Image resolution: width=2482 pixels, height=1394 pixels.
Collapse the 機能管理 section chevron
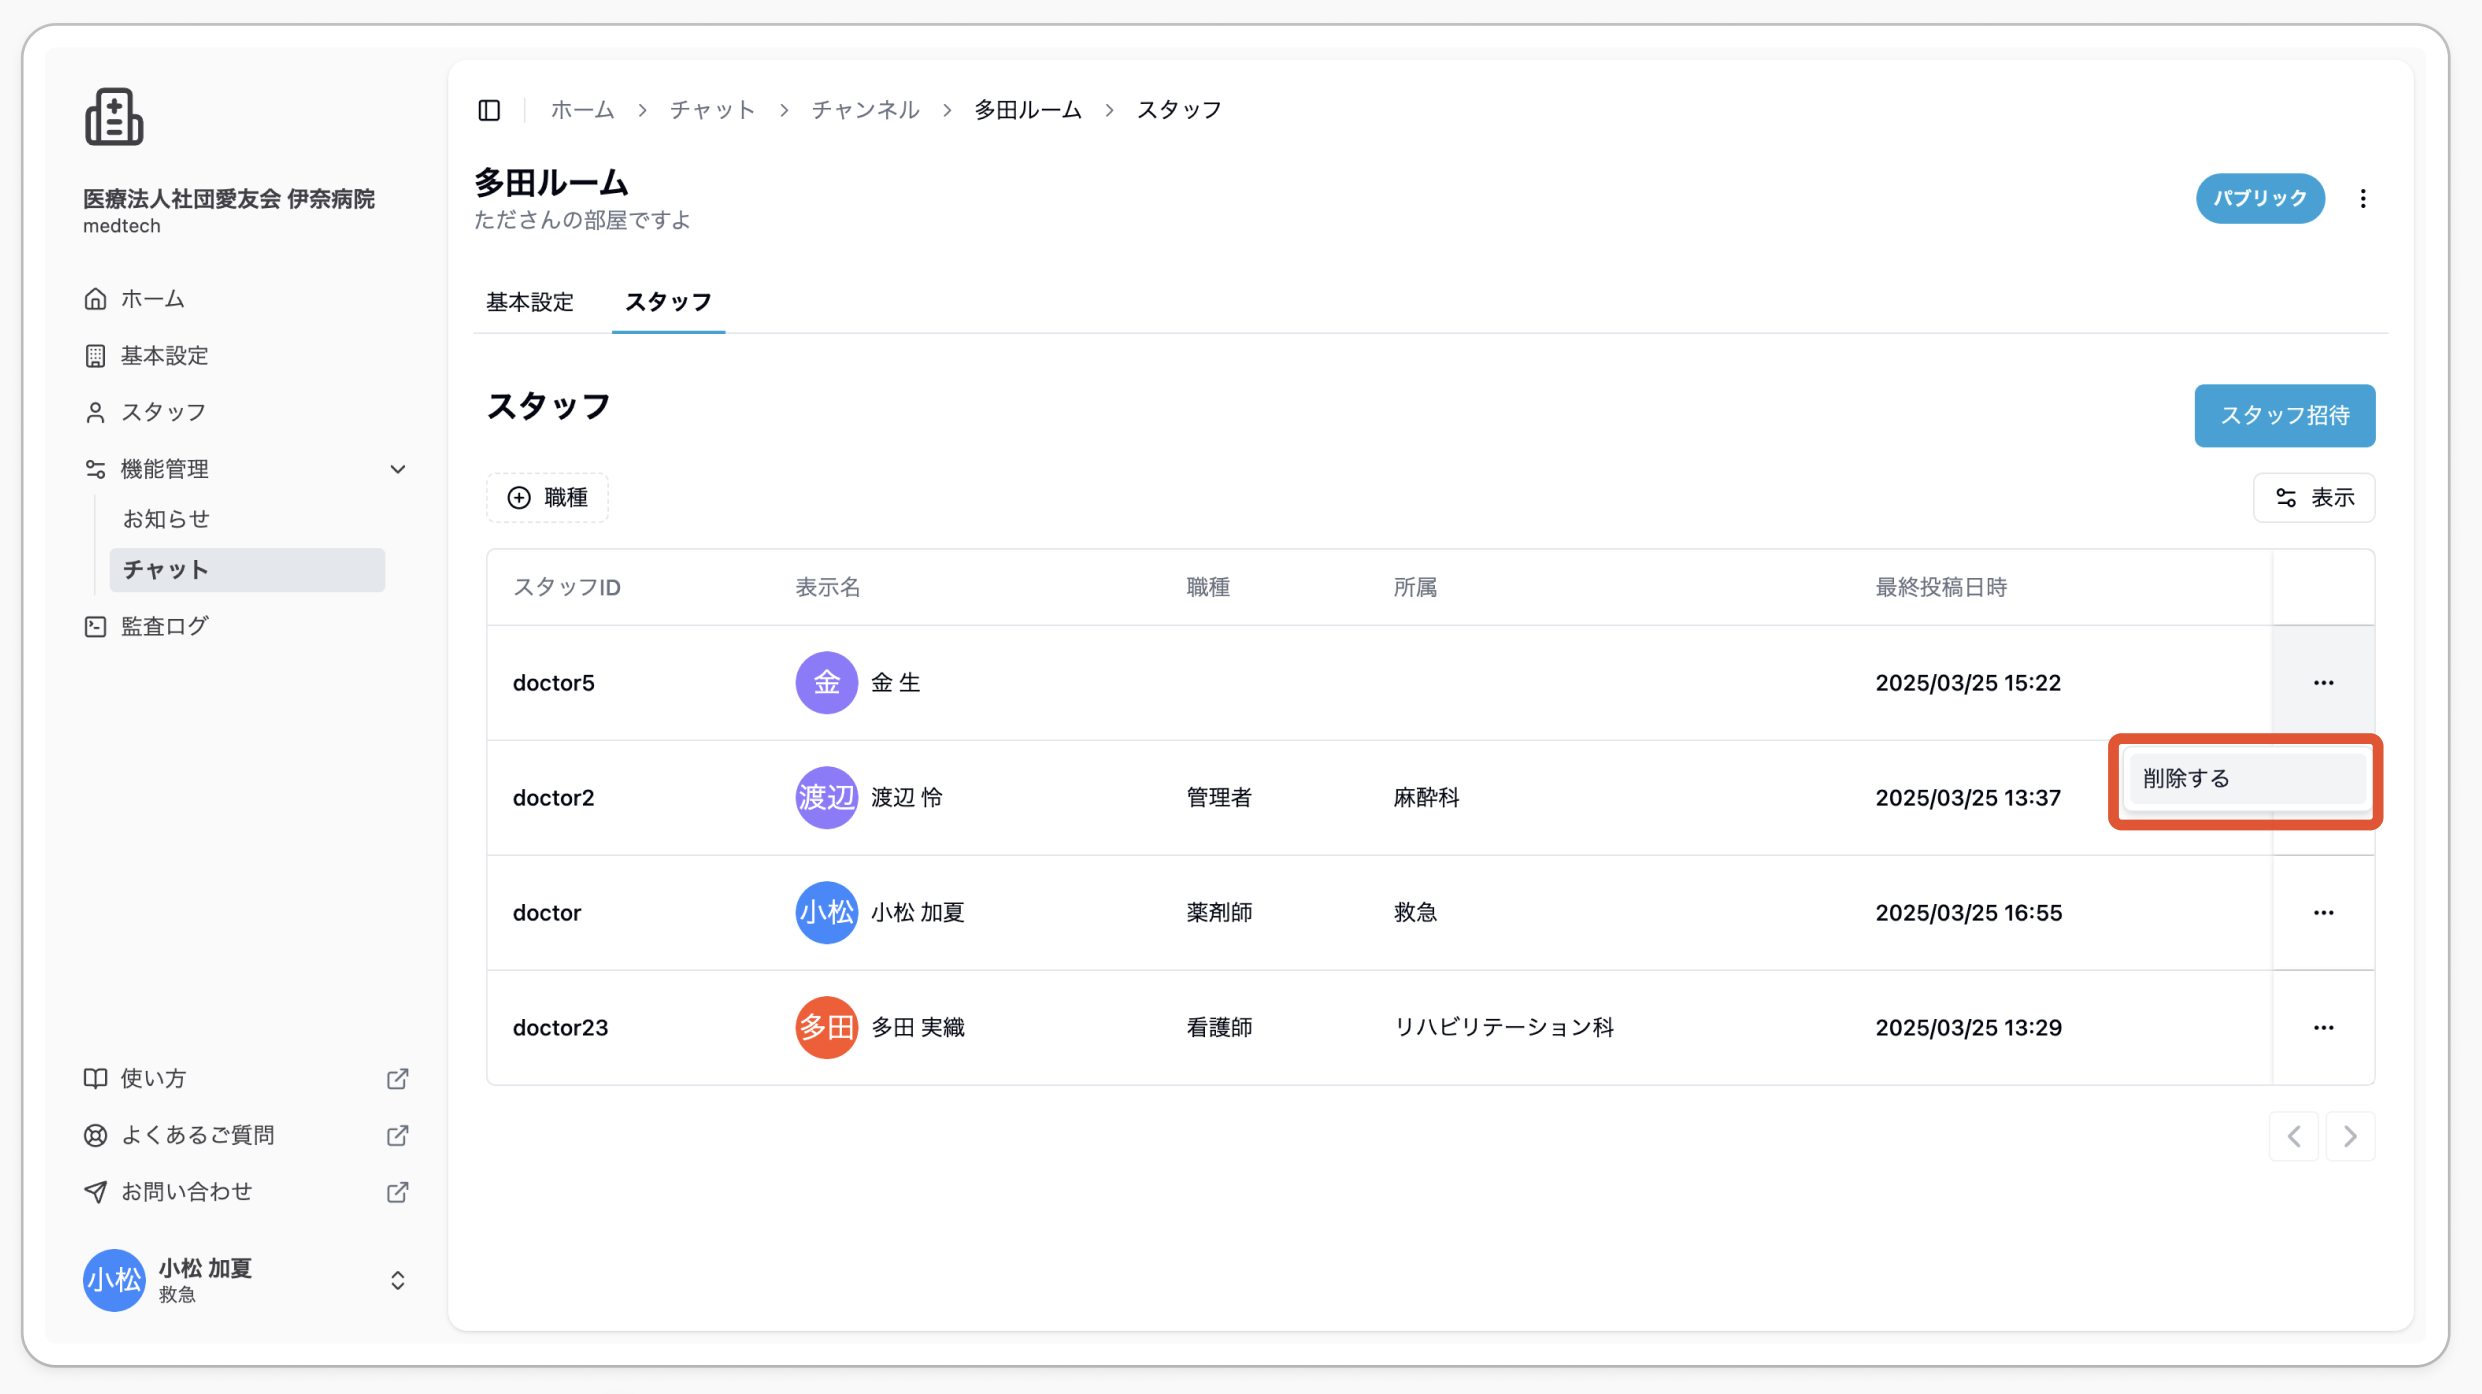click(398, 469)
